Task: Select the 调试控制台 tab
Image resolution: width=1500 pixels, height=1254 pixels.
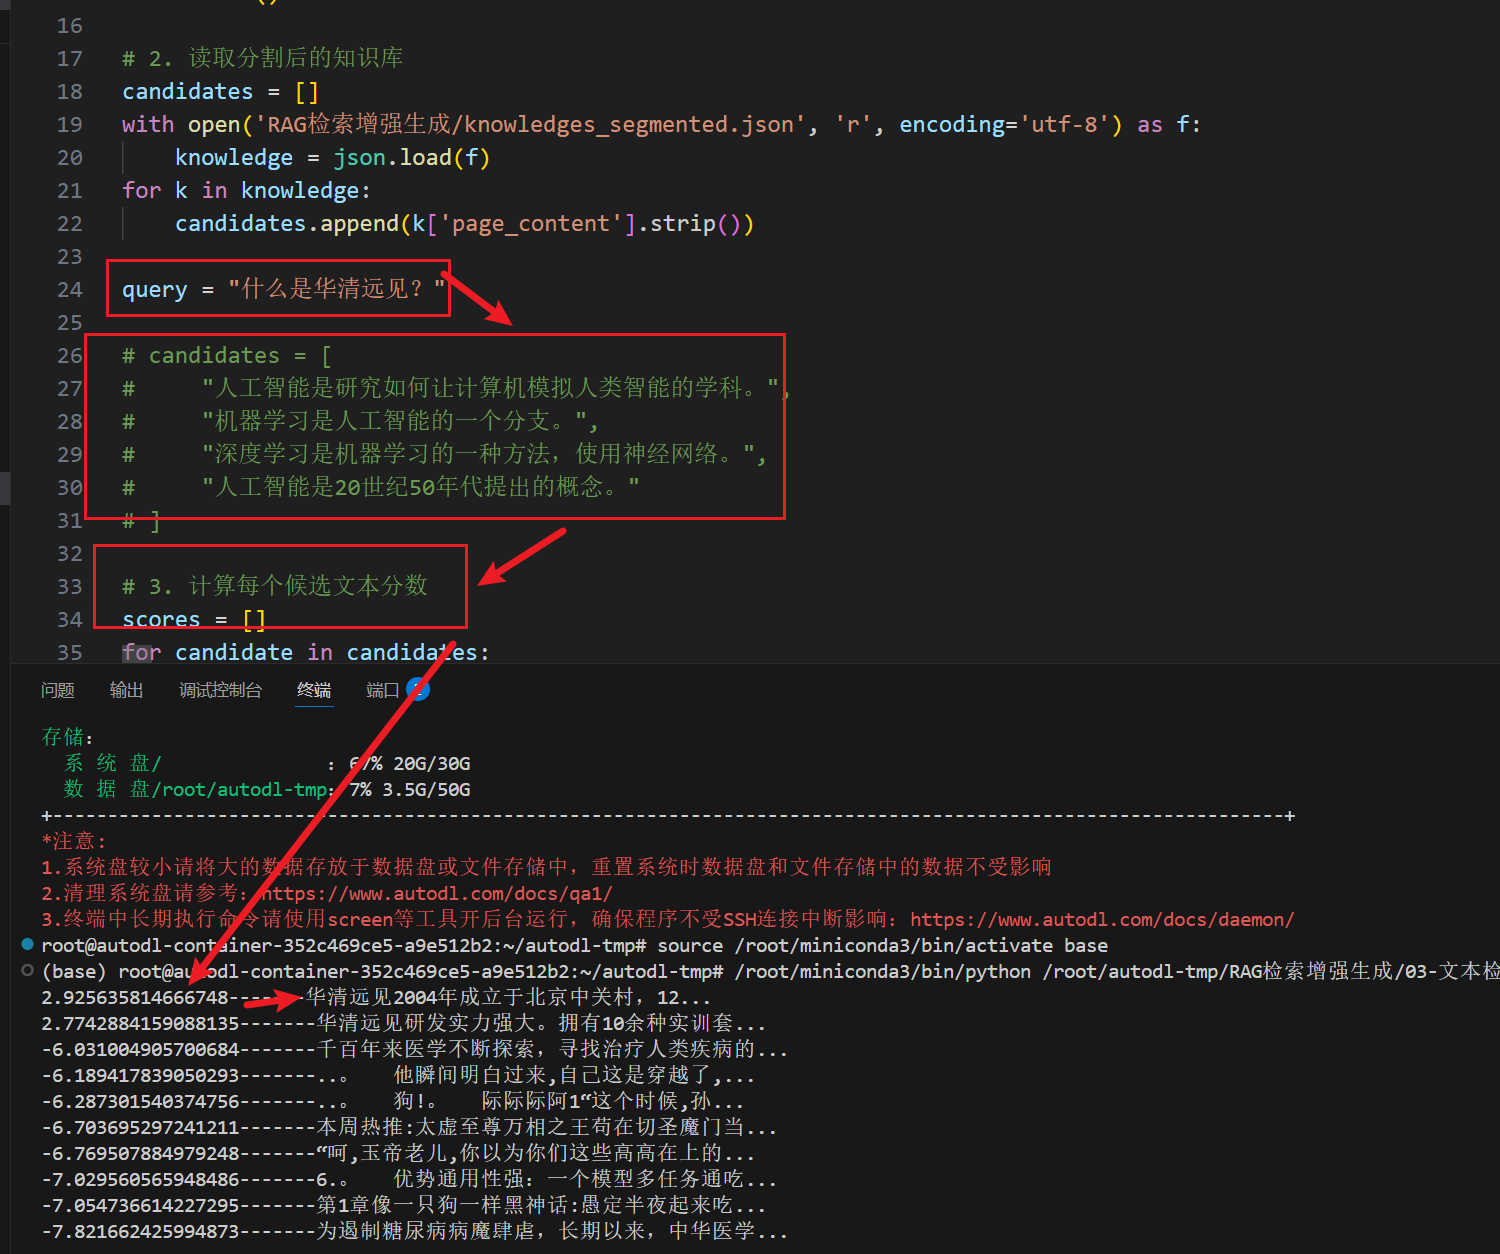Action: [x=220, y=690]
